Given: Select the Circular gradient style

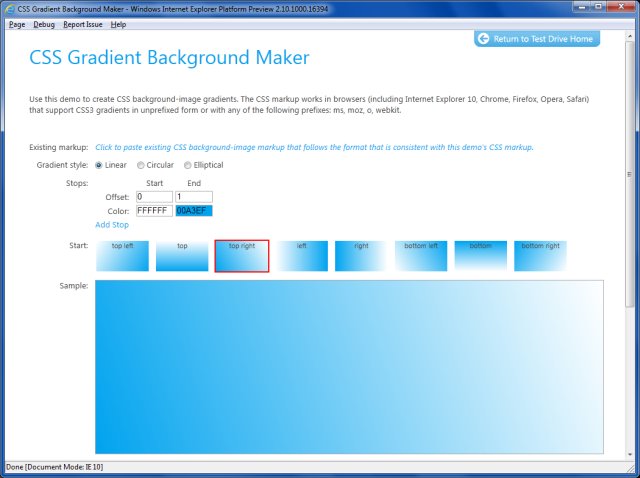Looking at the screenshot, I should [141, 165].
